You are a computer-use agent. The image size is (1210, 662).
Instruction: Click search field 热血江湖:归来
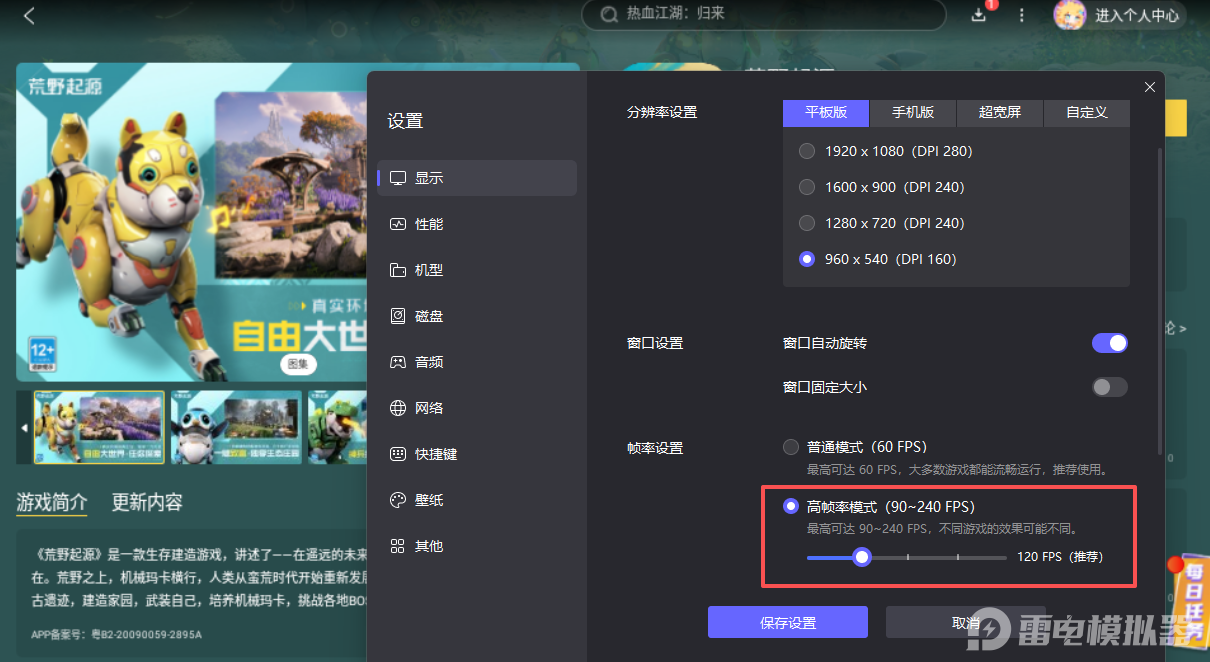tap(763, 14)
